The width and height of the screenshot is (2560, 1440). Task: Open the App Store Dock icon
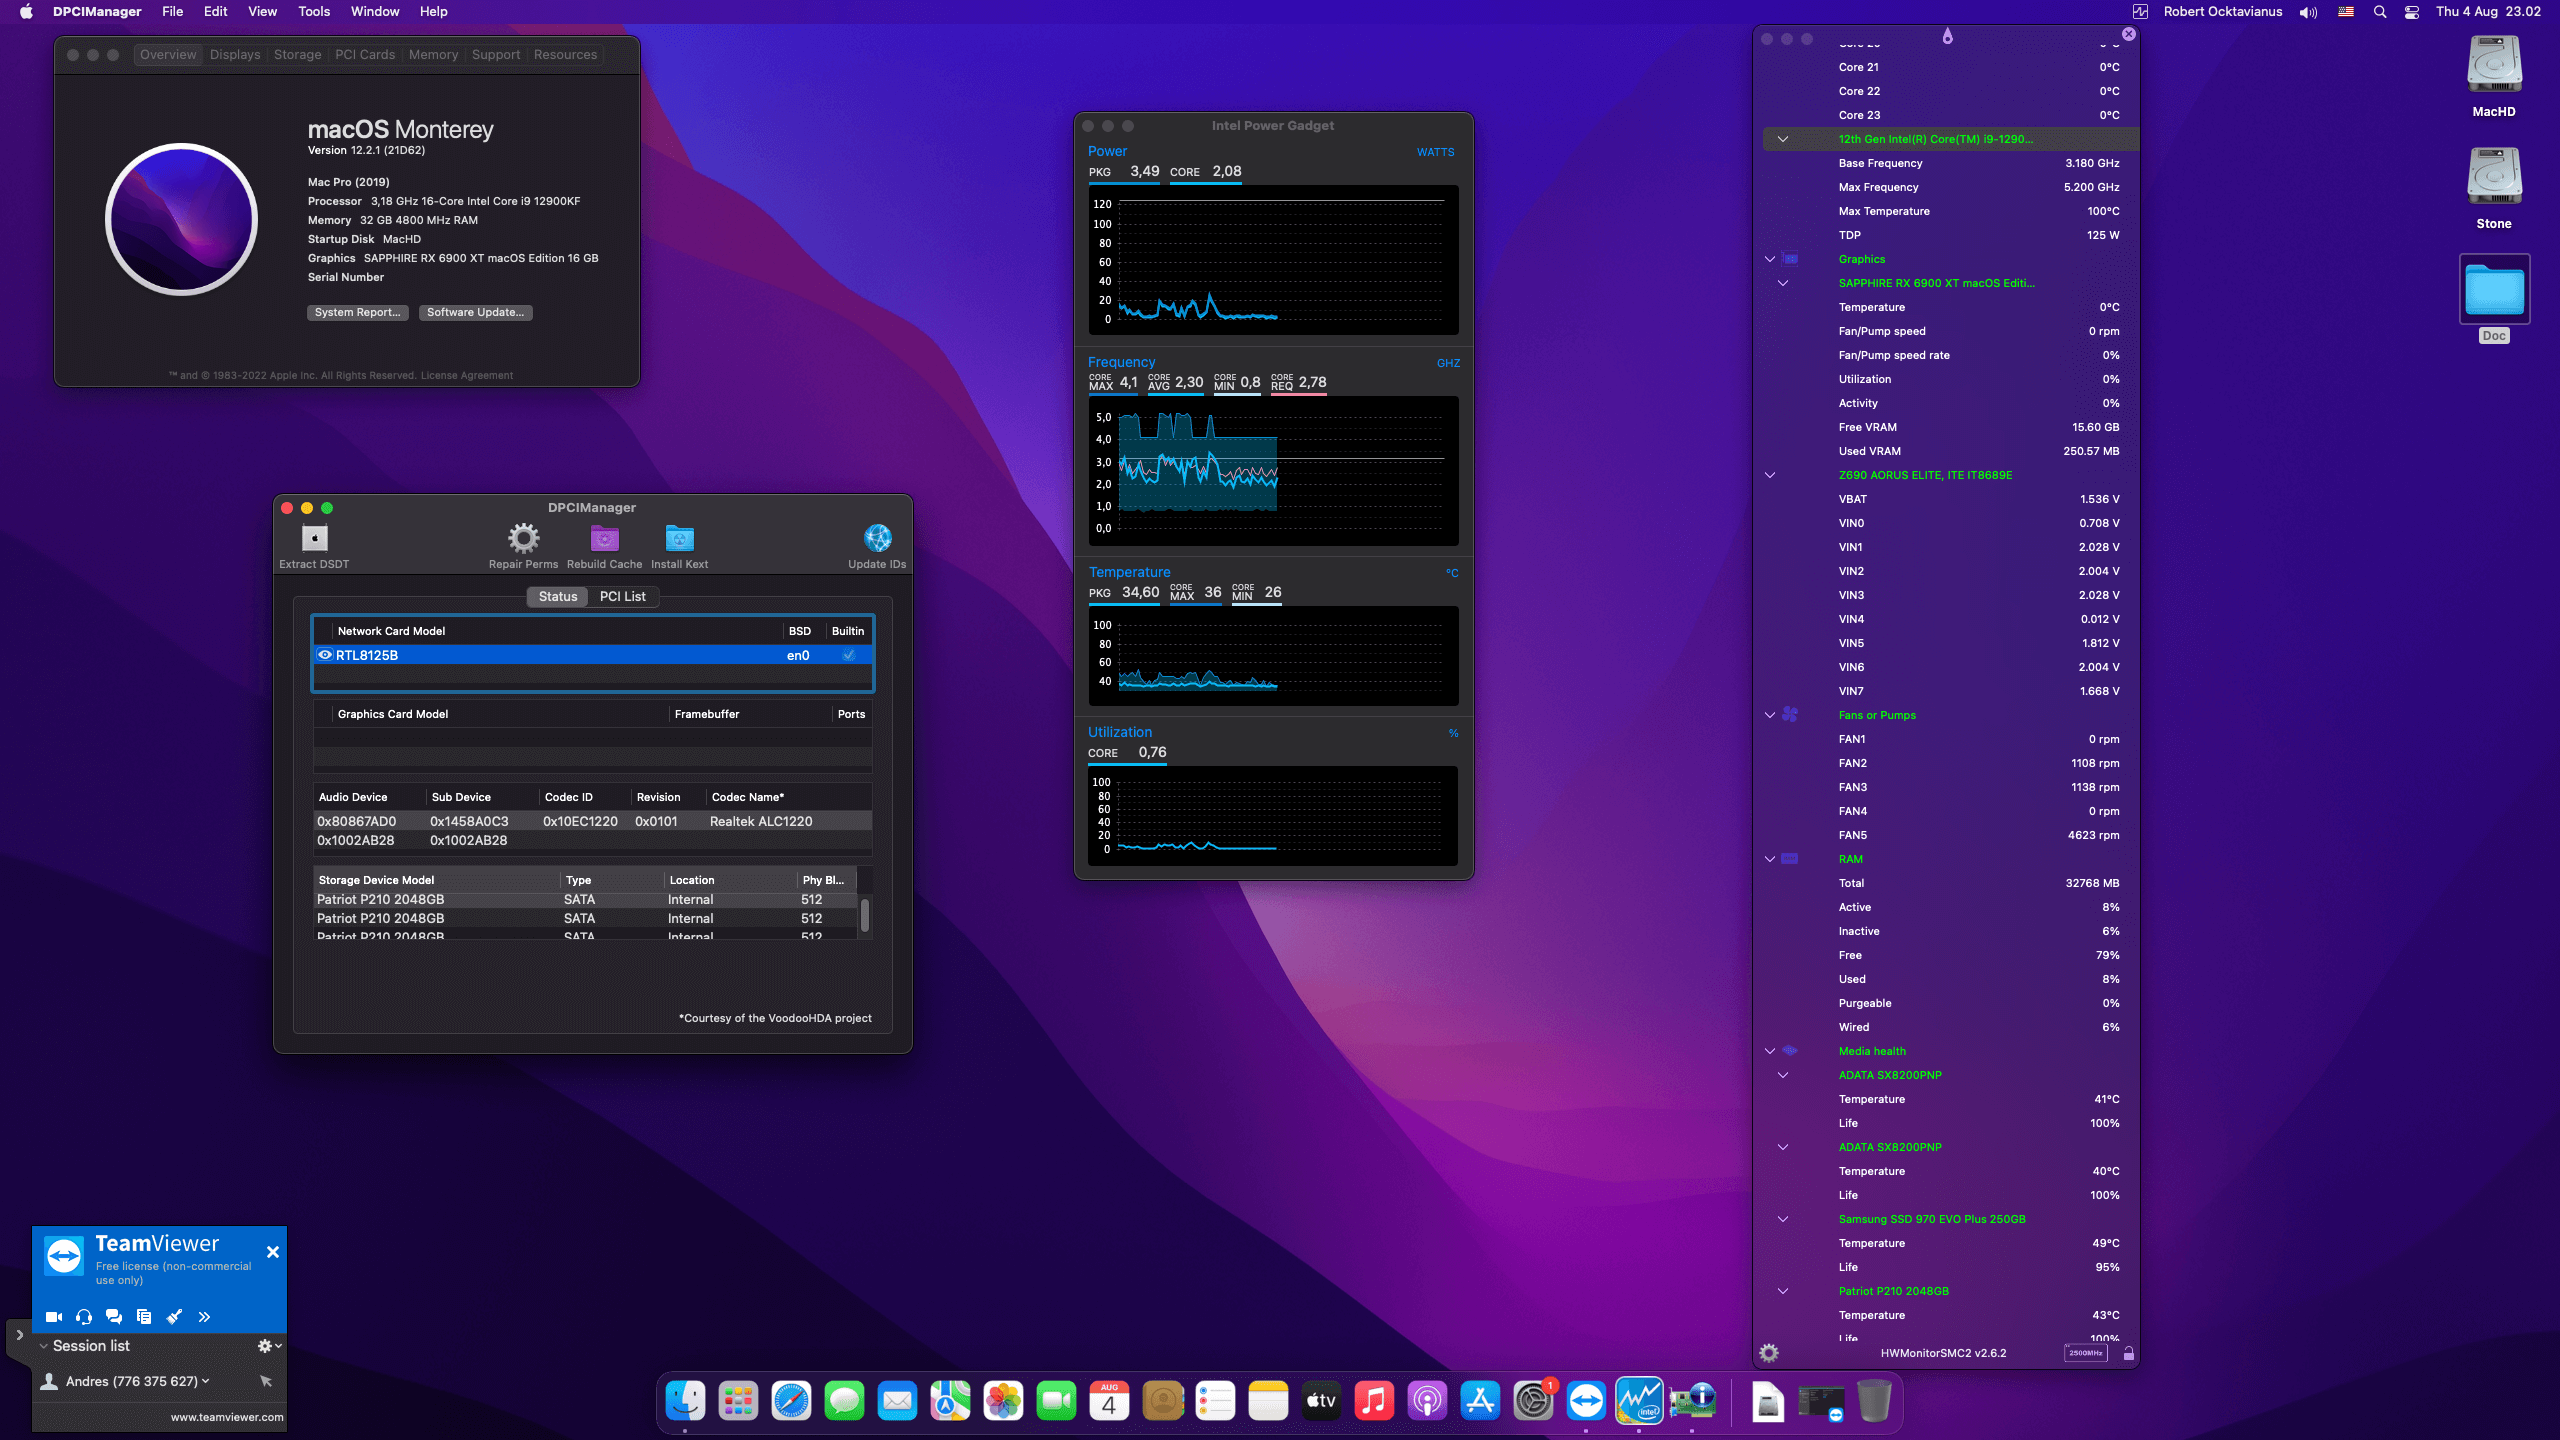[1480, 1401]
